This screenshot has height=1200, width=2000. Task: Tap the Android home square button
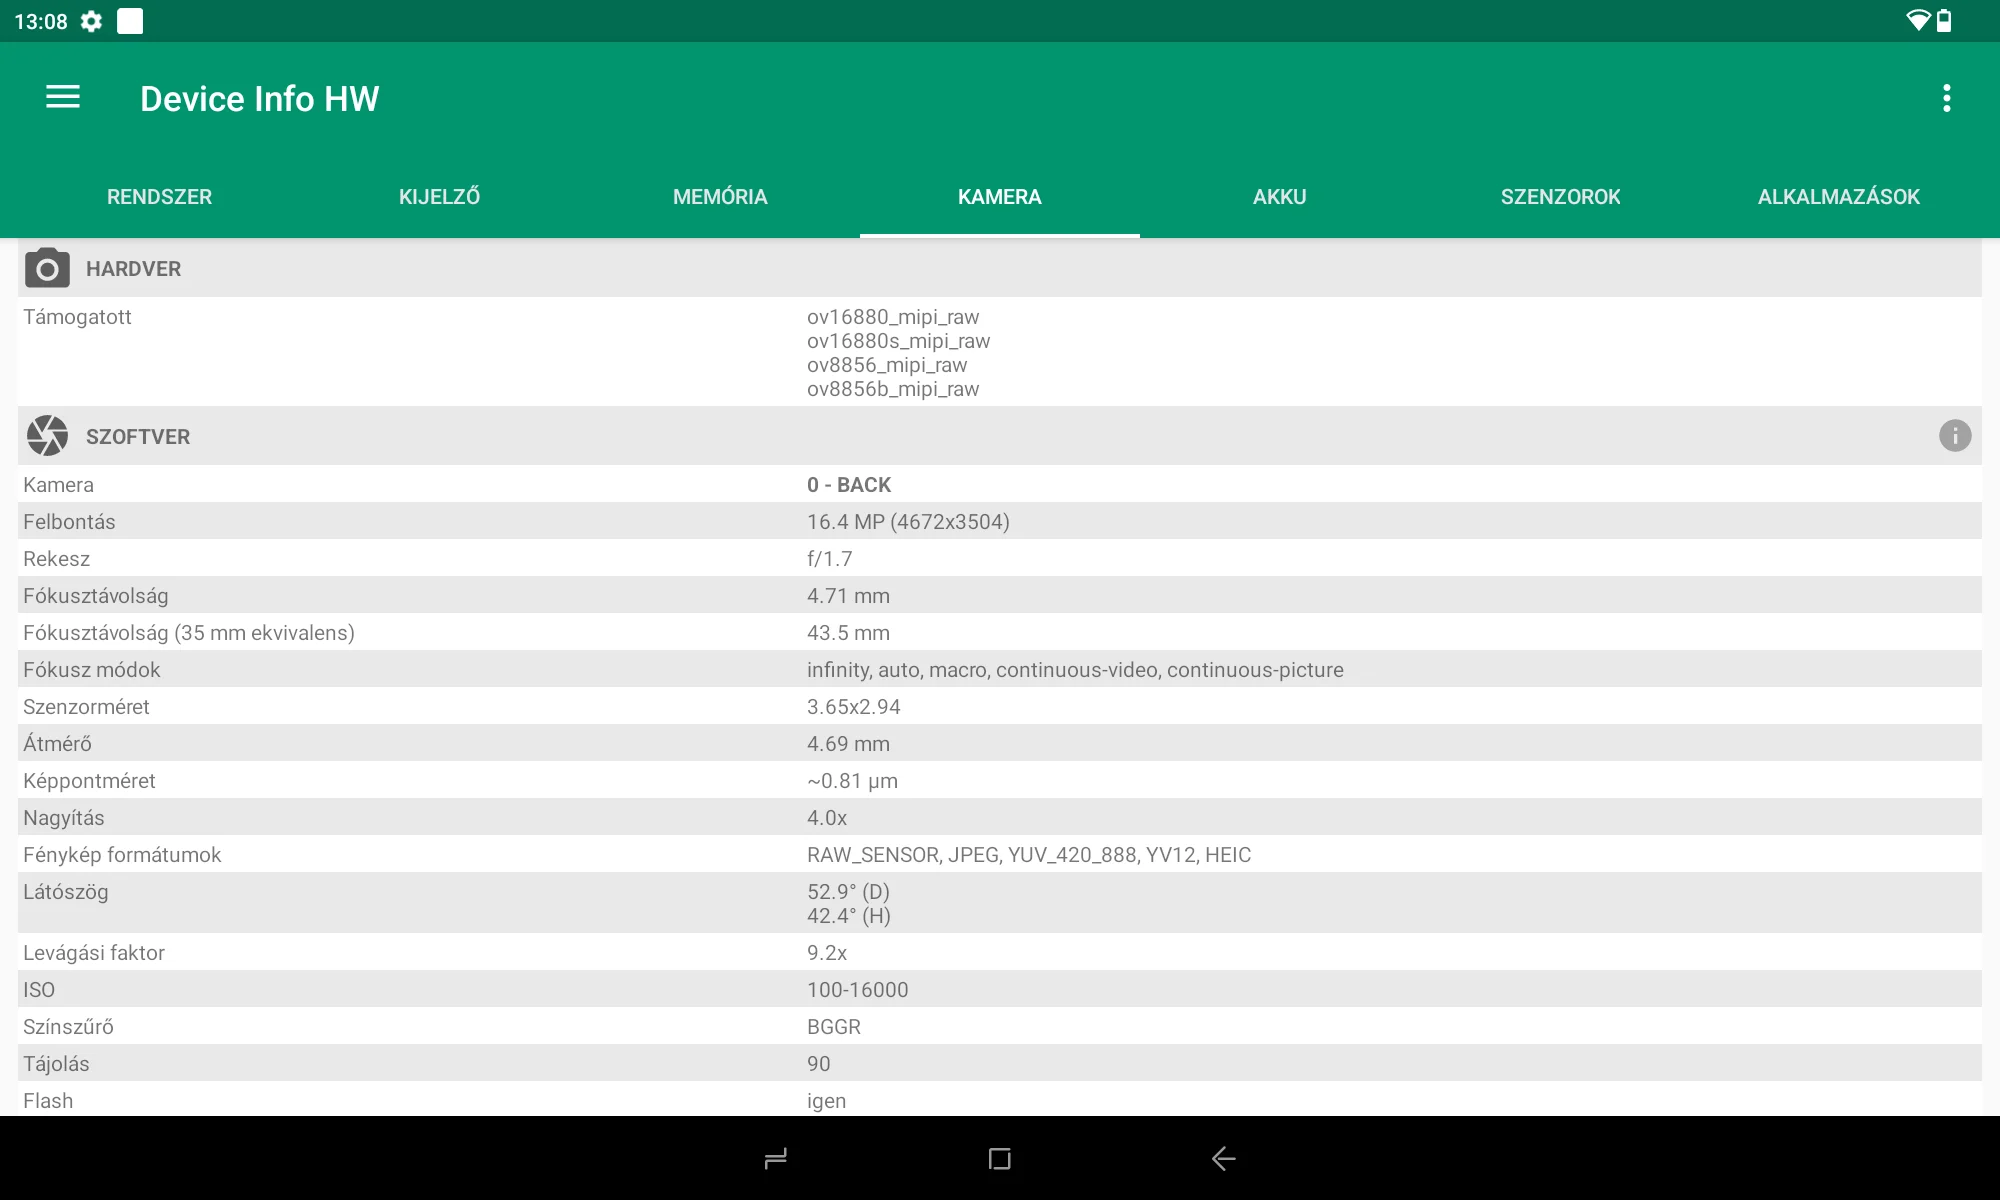point(999,1158)
